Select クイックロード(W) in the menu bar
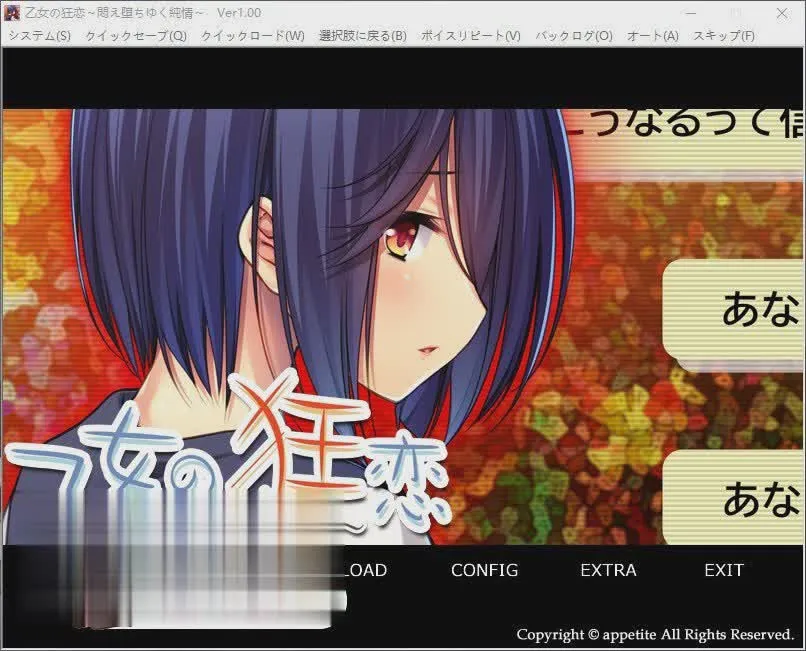806x651 pixels. pyautogui.click(x=252, y=35)
